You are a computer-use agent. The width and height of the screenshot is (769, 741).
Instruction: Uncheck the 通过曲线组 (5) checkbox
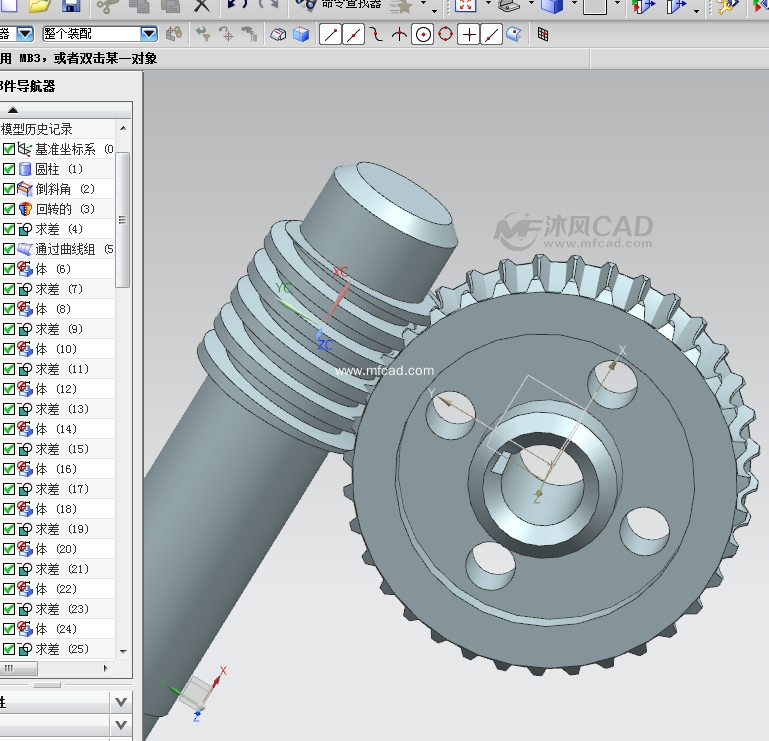tap(8, 249)
